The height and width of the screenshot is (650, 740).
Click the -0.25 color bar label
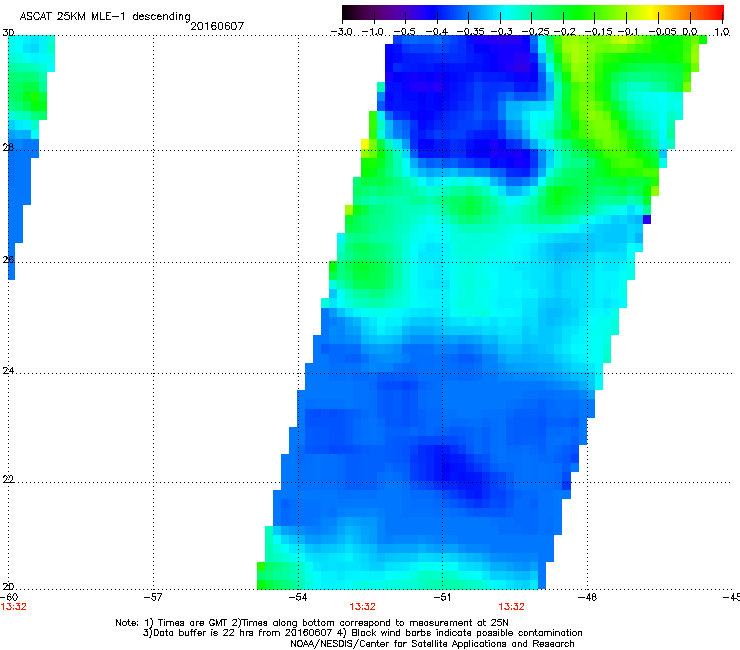536,32
